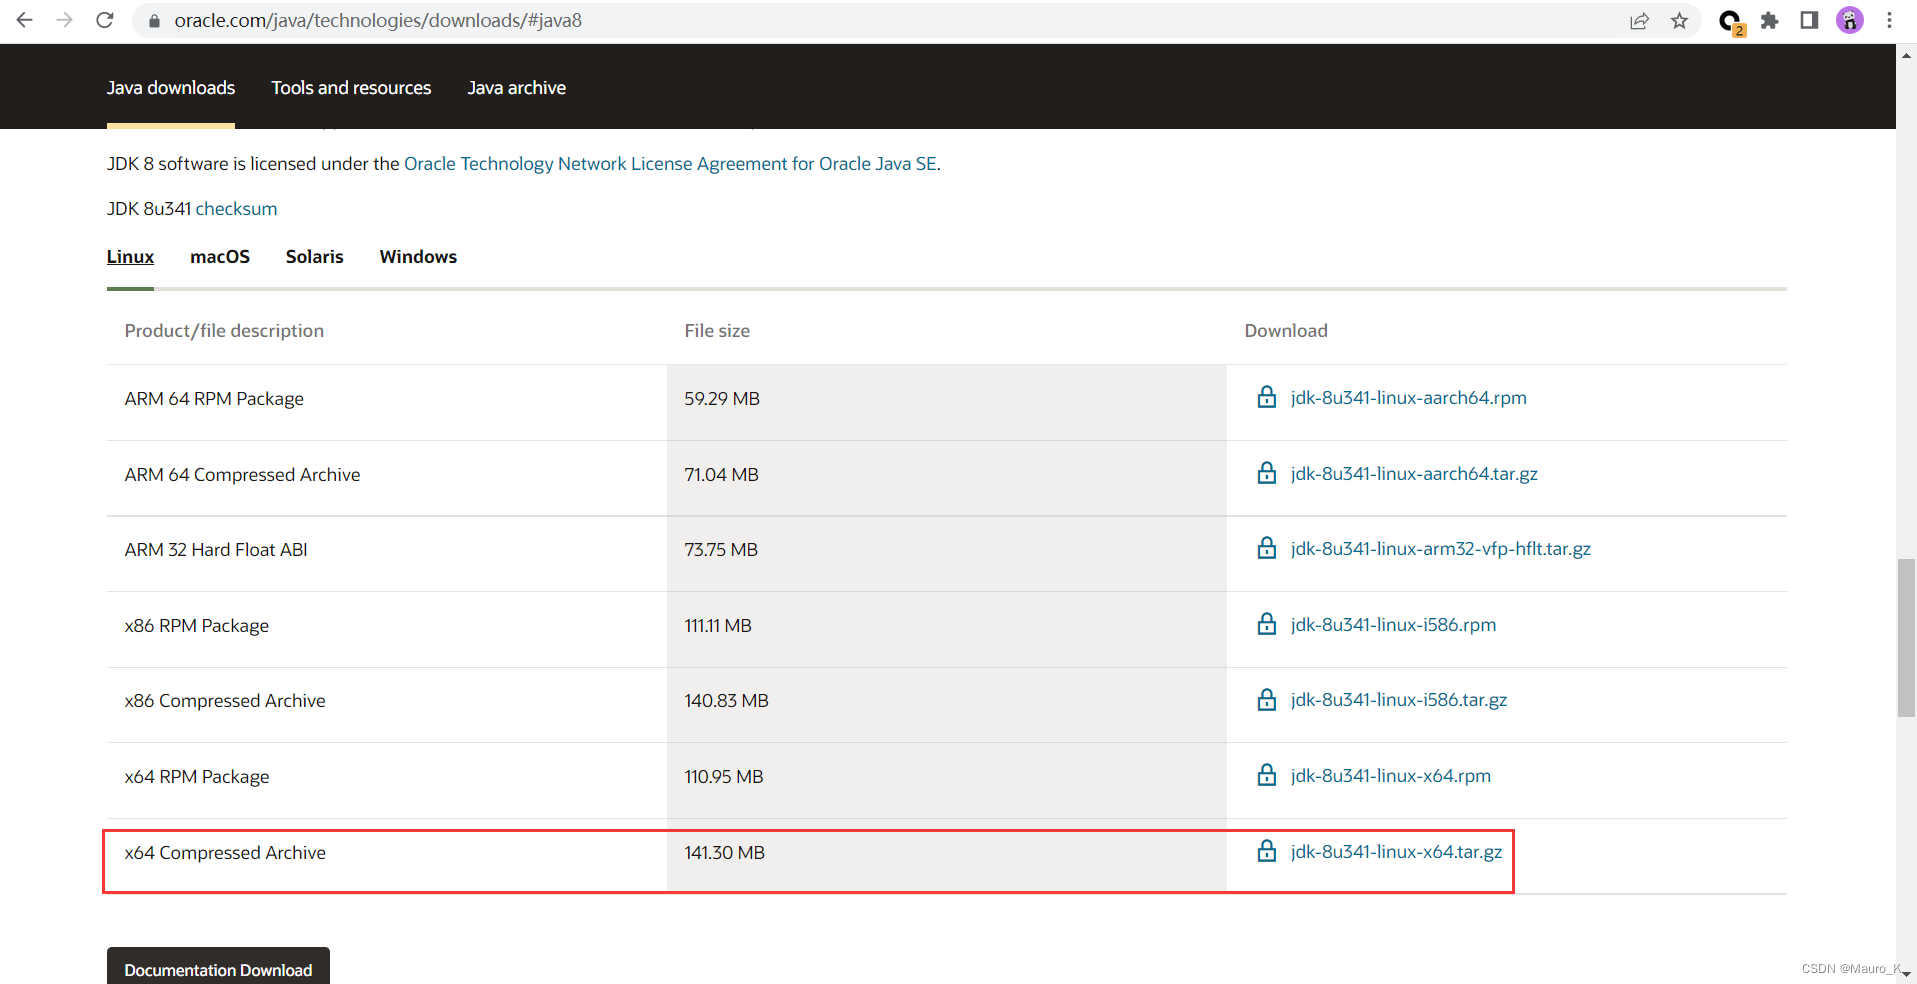The width and height of the screenshot is (1917, 984).
Task: Open Tools and resources tab
Action: 351,88
